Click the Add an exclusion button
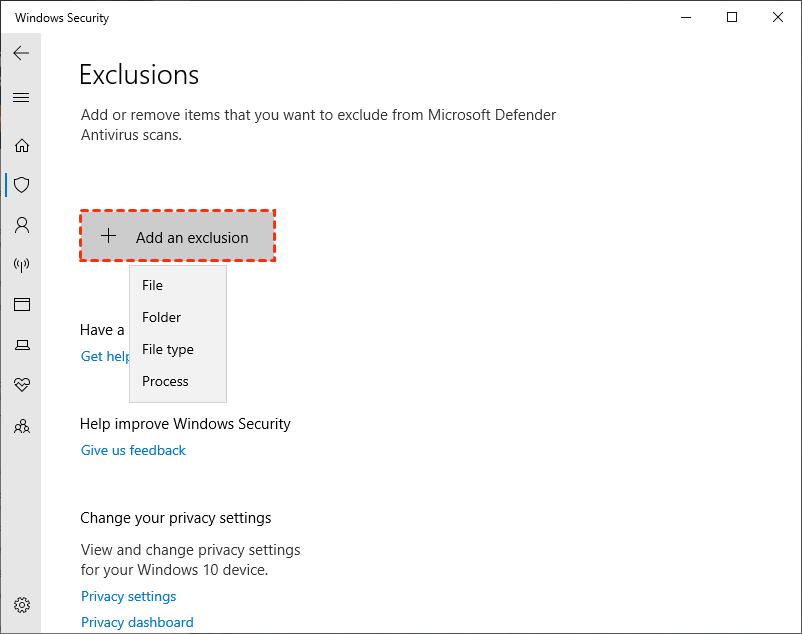Viewport: 802px width, 634px height. [x=178, y=237]
